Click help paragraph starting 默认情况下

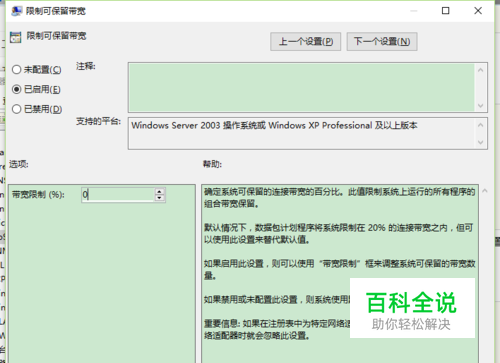click(339, 234)
